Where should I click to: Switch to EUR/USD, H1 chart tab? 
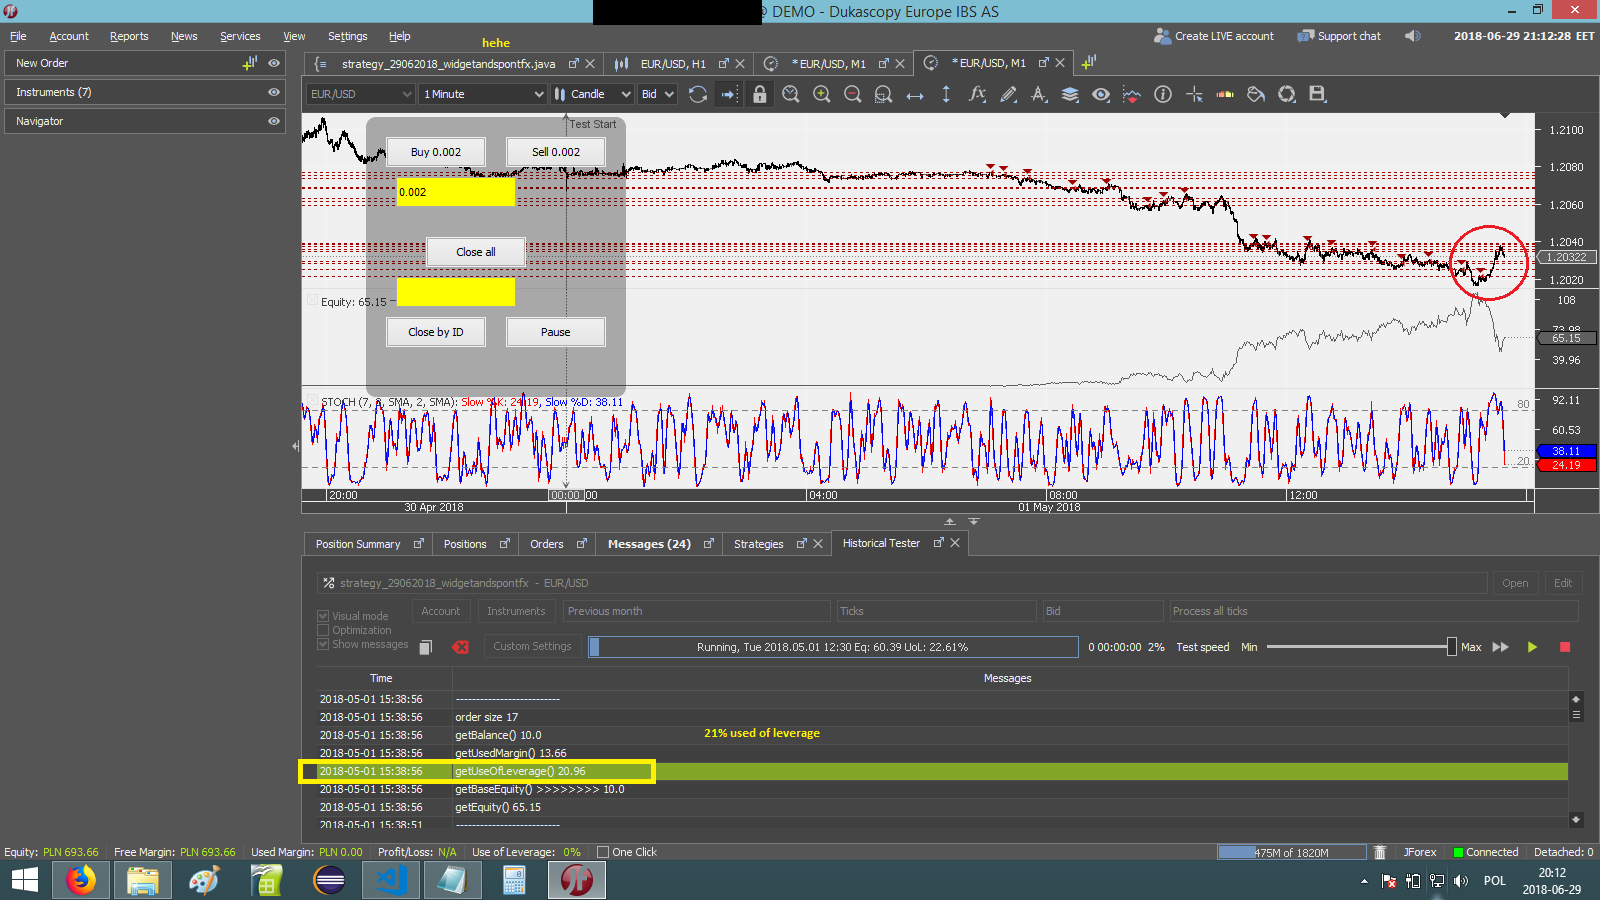coord(673,63)
